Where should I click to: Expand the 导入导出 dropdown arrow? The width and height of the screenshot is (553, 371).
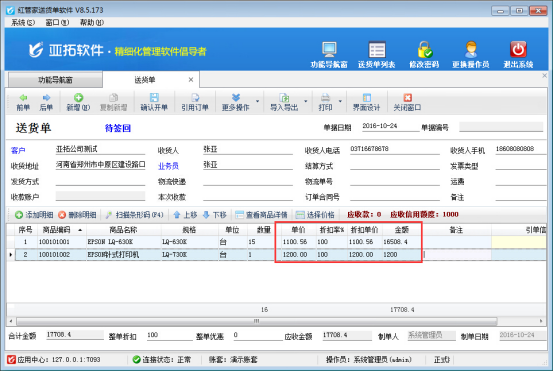tap(306, 101)
